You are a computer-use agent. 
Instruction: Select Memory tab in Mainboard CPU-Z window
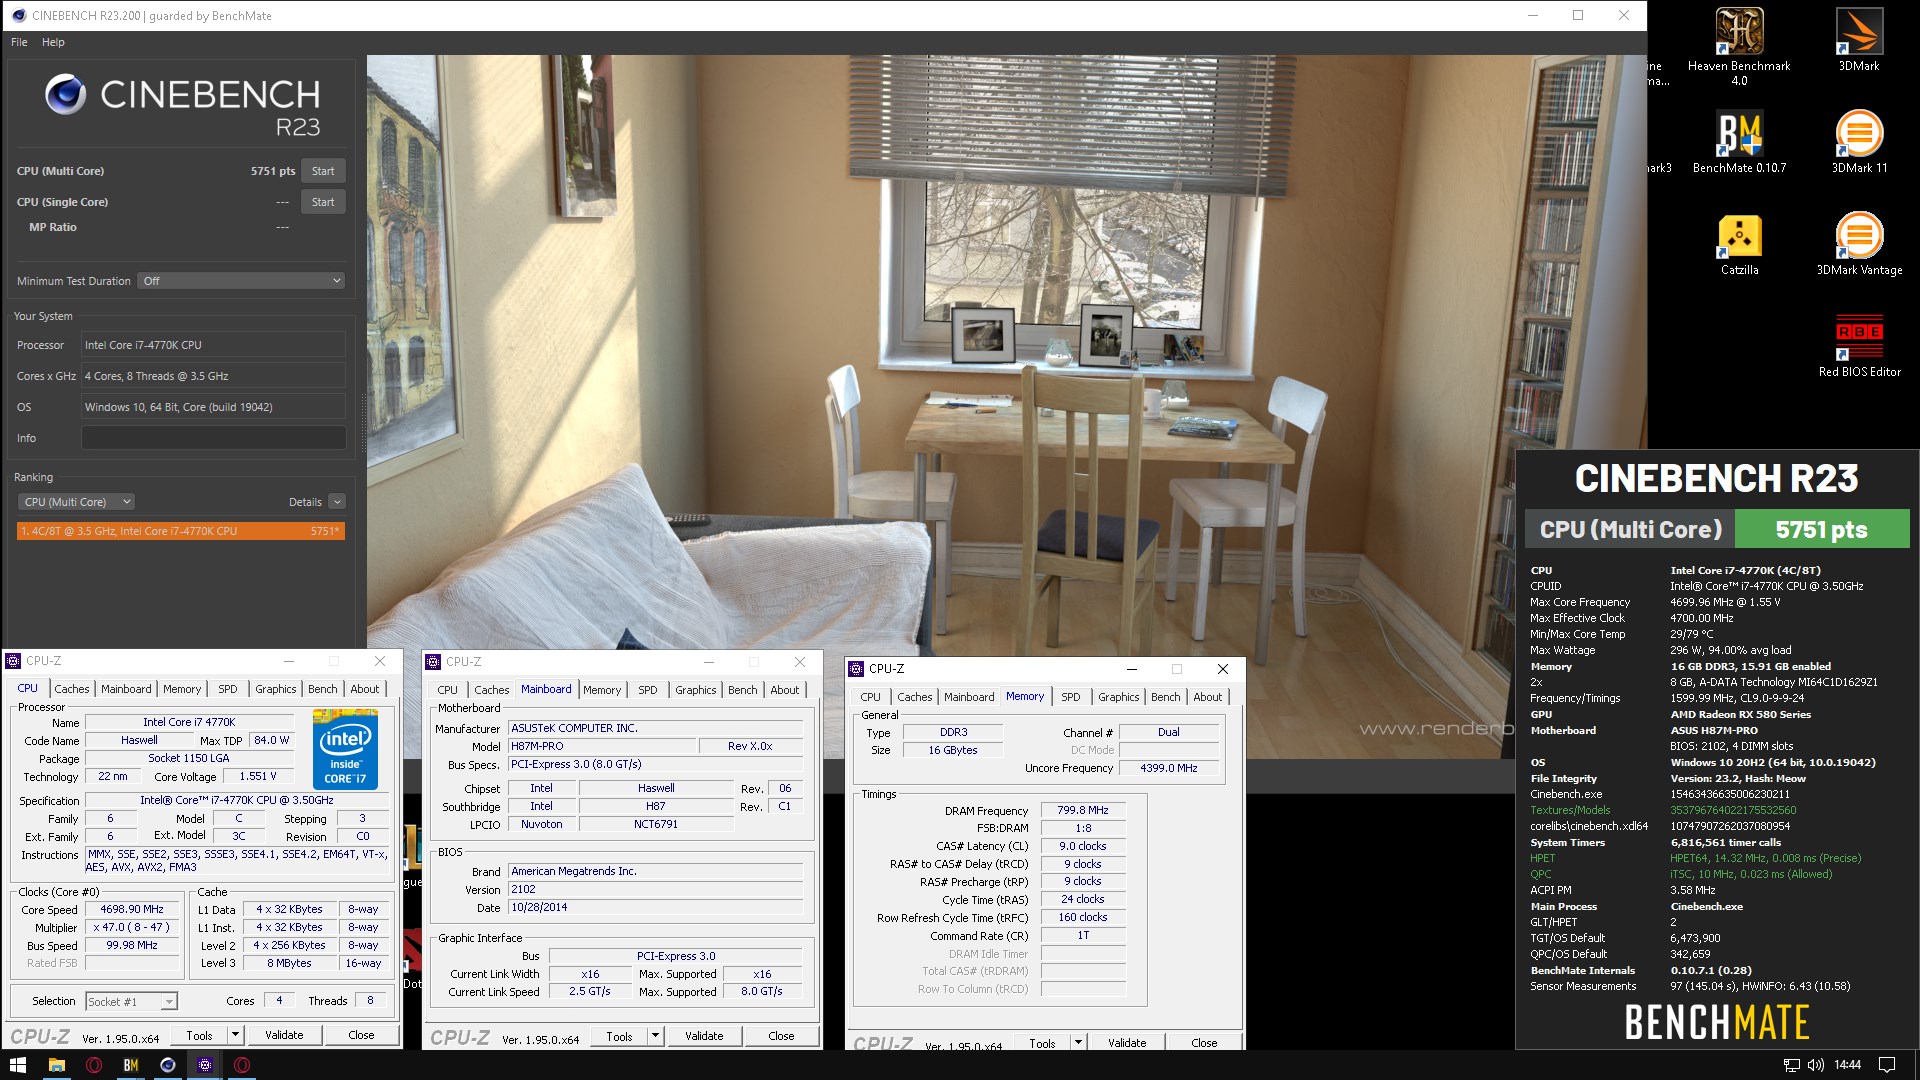[602, 690]
